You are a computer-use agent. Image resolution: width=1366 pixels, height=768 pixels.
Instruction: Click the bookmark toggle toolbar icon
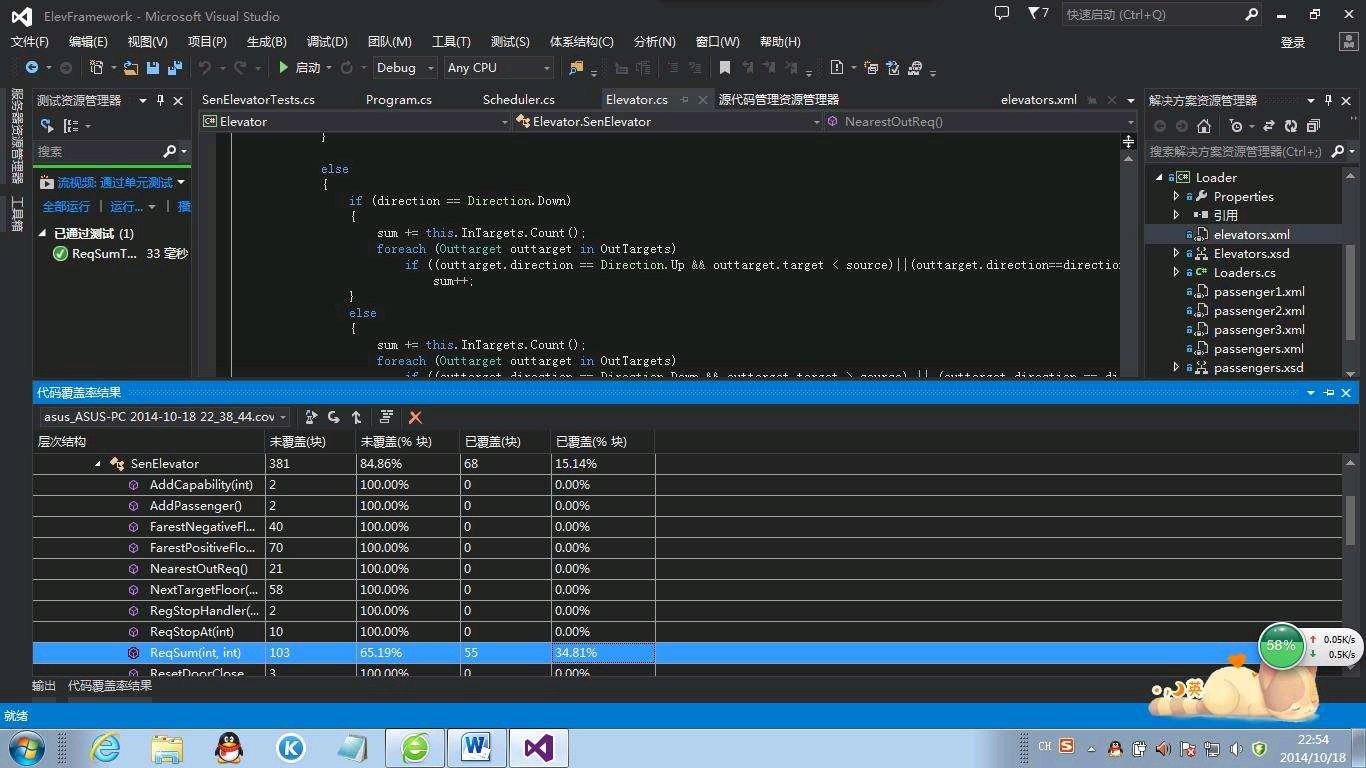tap(725, 68)
